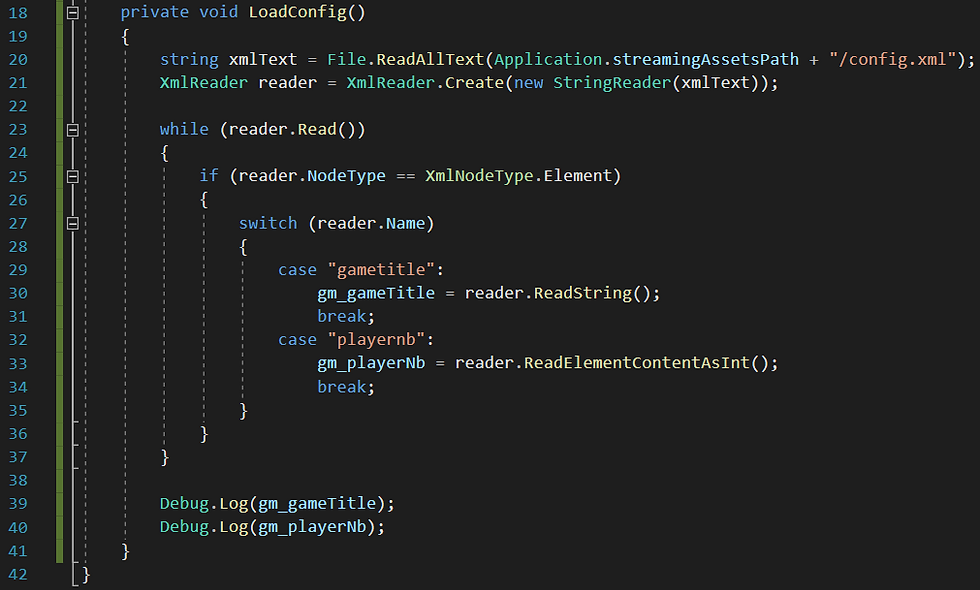Click the XmlReader.Create method call
Viewport: 980px width, 590px height.
point(425,82)
